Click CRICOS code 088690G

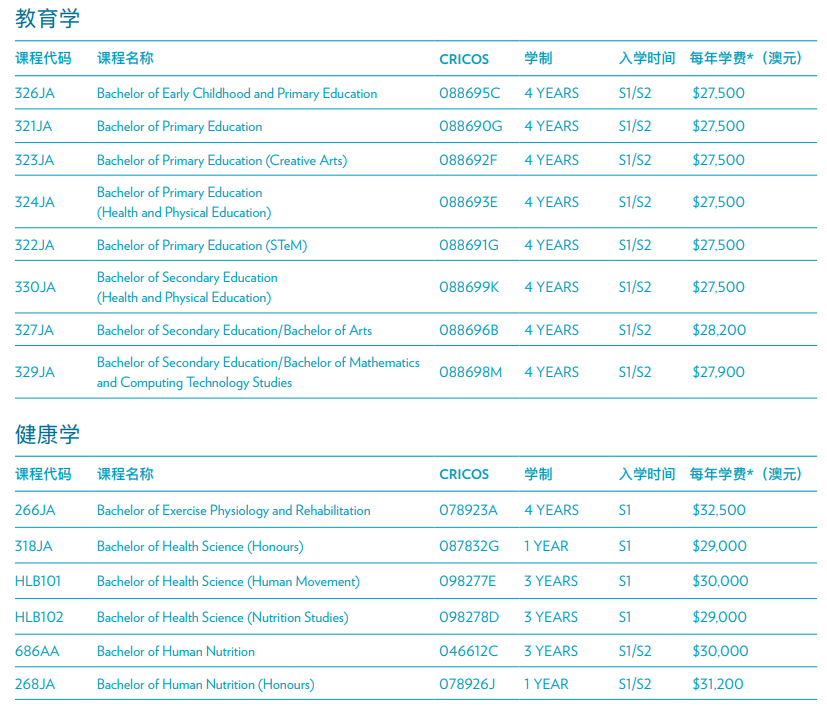(x=470, y=127)
